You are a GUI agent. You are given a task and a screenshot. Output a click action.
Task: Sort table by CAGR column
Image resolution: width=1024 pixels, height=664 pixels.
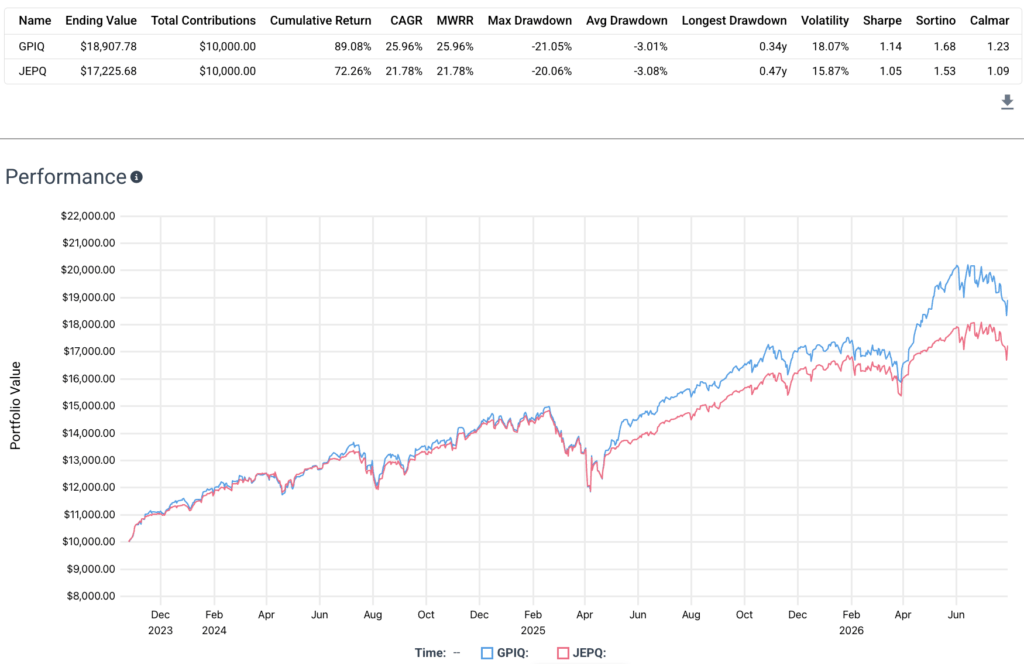(406, 20)
